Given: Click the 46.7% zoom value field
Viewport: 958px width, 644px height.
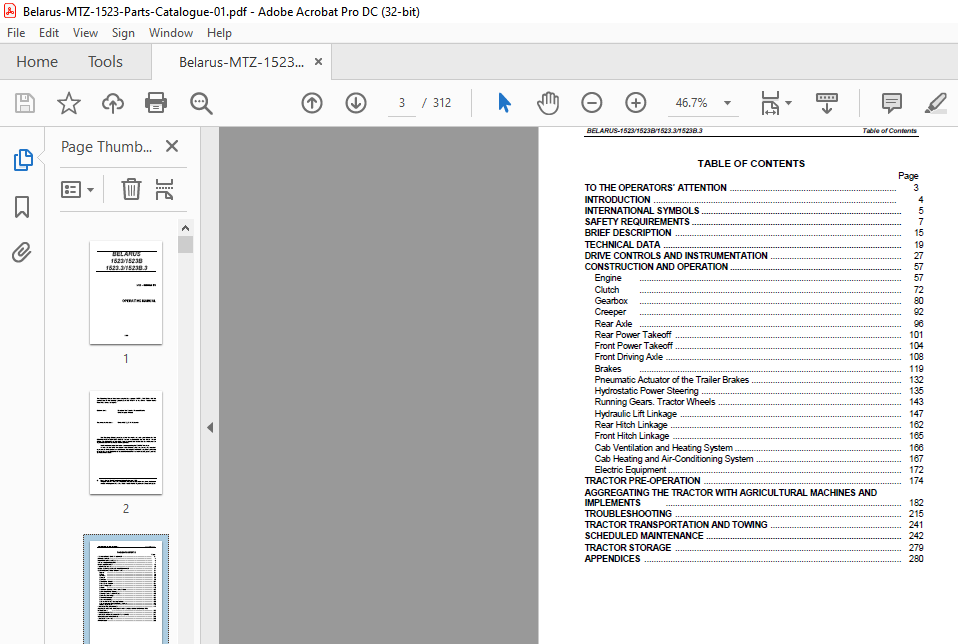Looking at the screenshot, I should [x=692, y=103].
